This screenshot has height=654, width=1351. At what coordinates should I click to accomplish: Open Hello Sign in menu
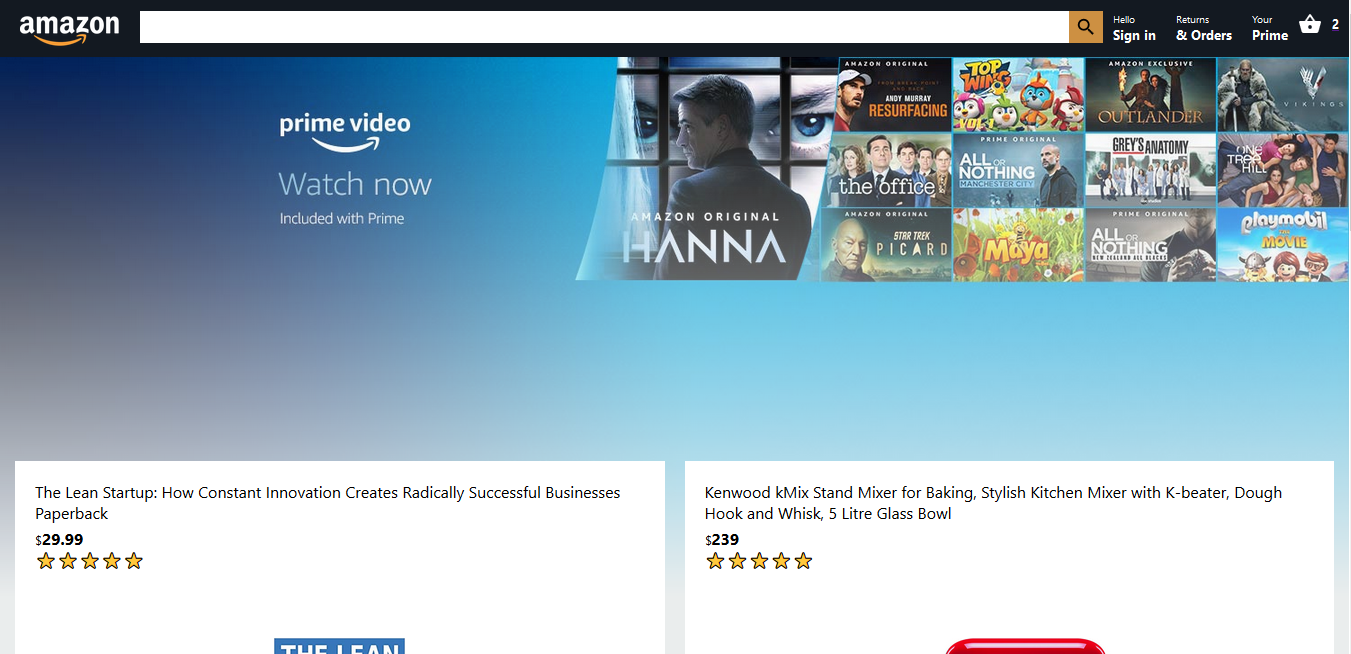pyautogui.click(x=1134, y=28)
